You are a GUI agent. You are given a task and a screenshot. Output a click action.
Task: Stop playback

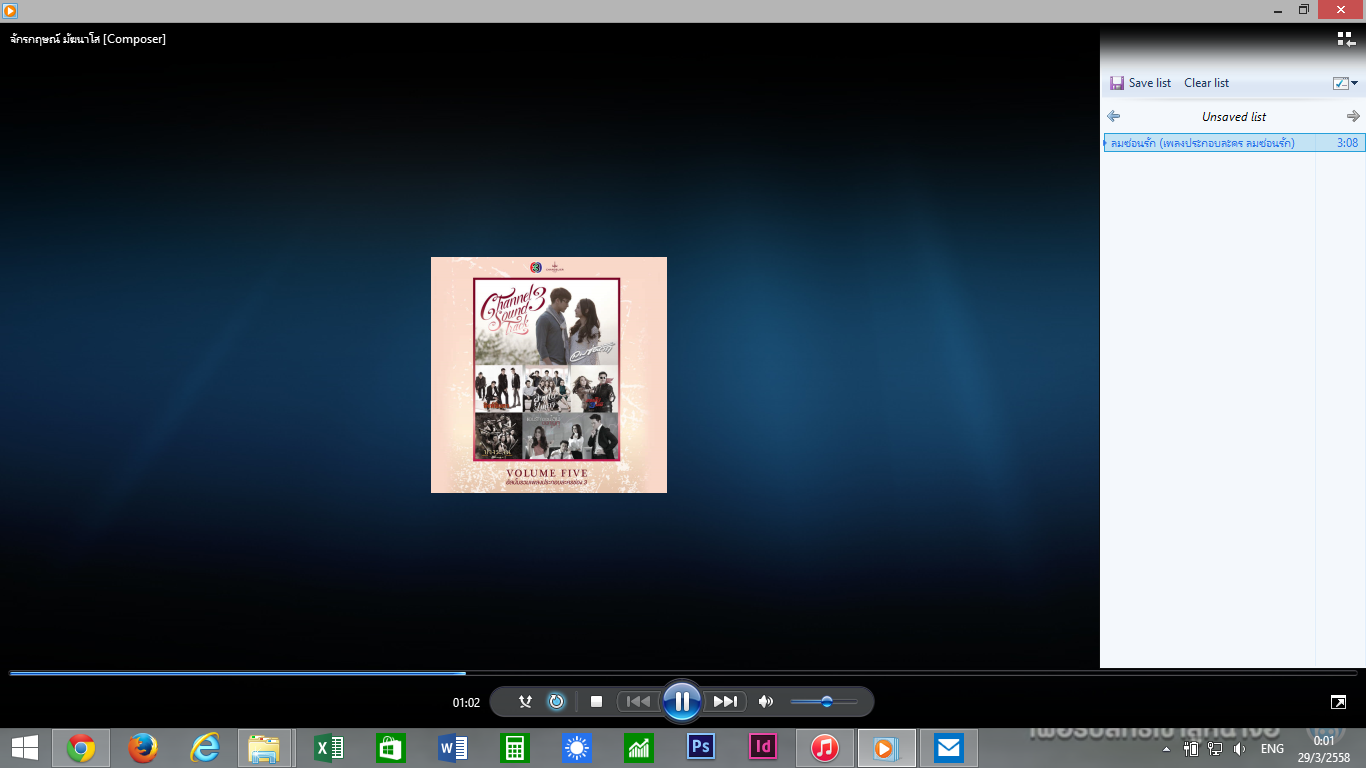pyautogui.click(x=596, y=702)
